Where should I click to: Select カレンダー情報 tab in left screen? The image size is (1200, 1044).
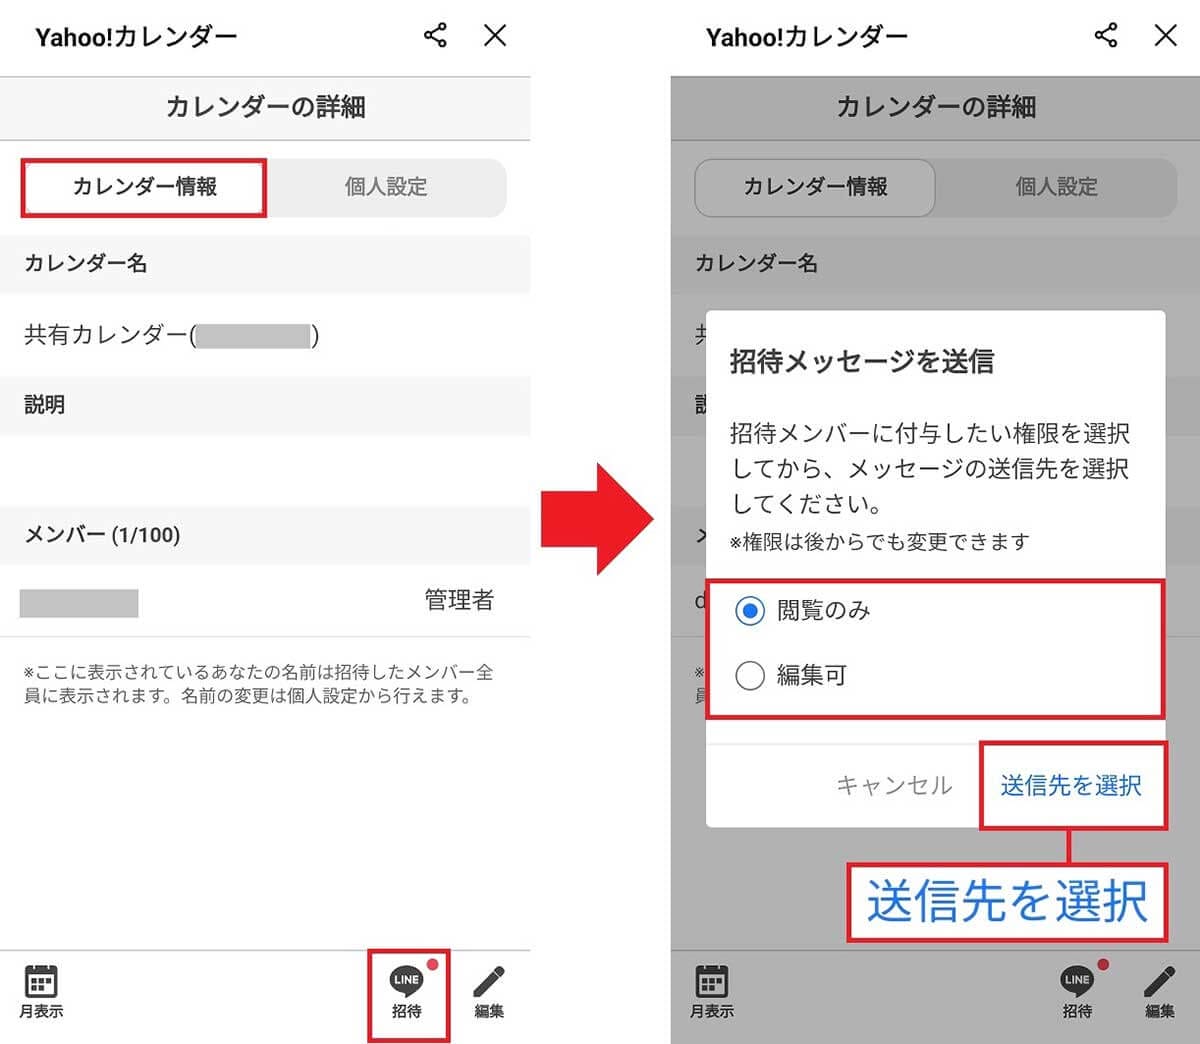pyautogui.click(x=145, y=187)
